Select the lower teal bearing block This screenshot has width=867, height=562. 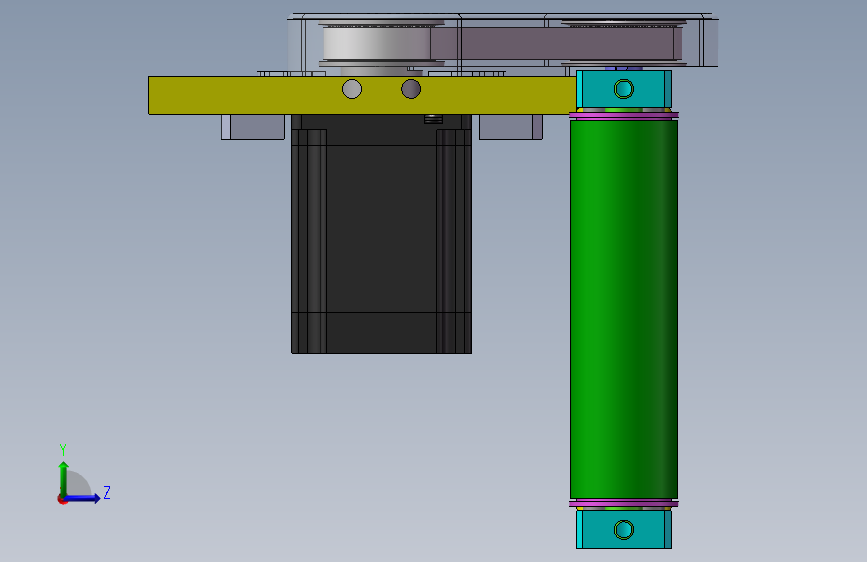624,529
